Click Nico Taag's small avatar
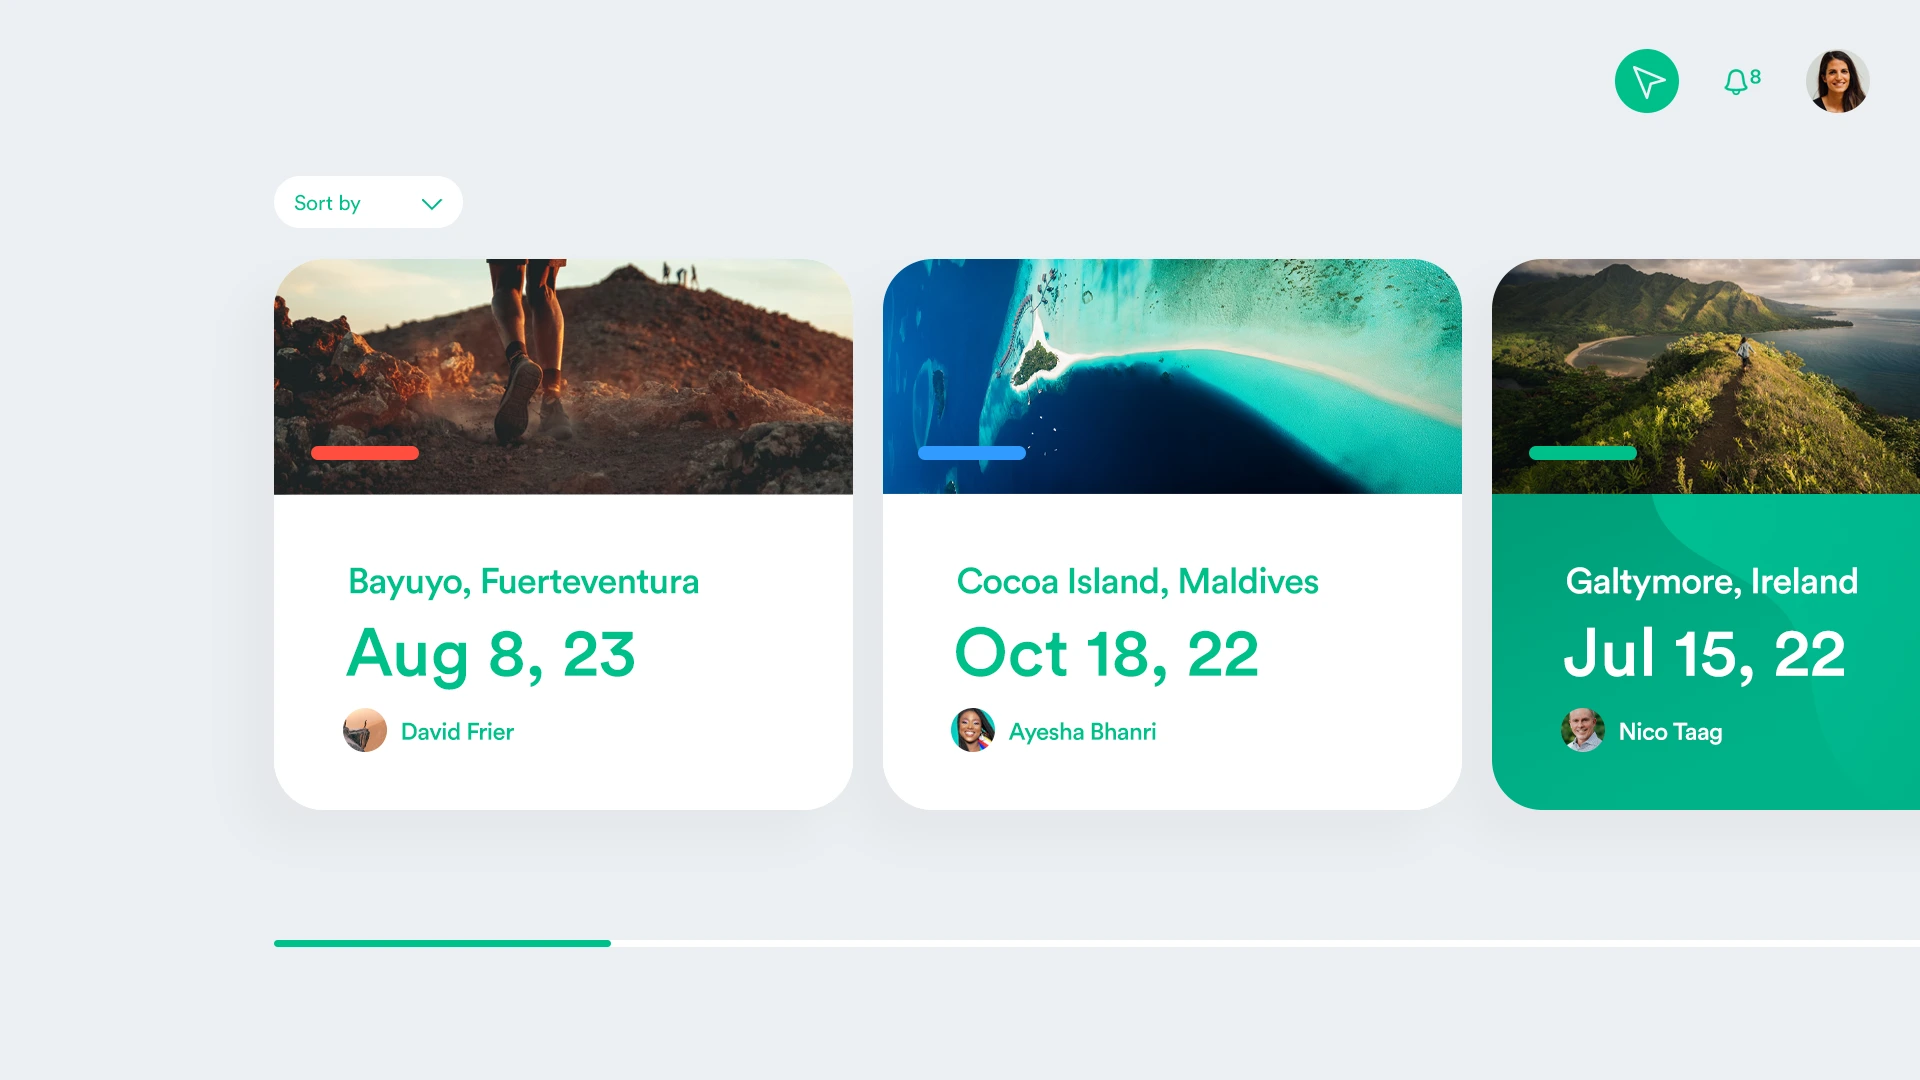Image resolution: width=1920 pixels, height=1080 pixels. click(1583, 731)
